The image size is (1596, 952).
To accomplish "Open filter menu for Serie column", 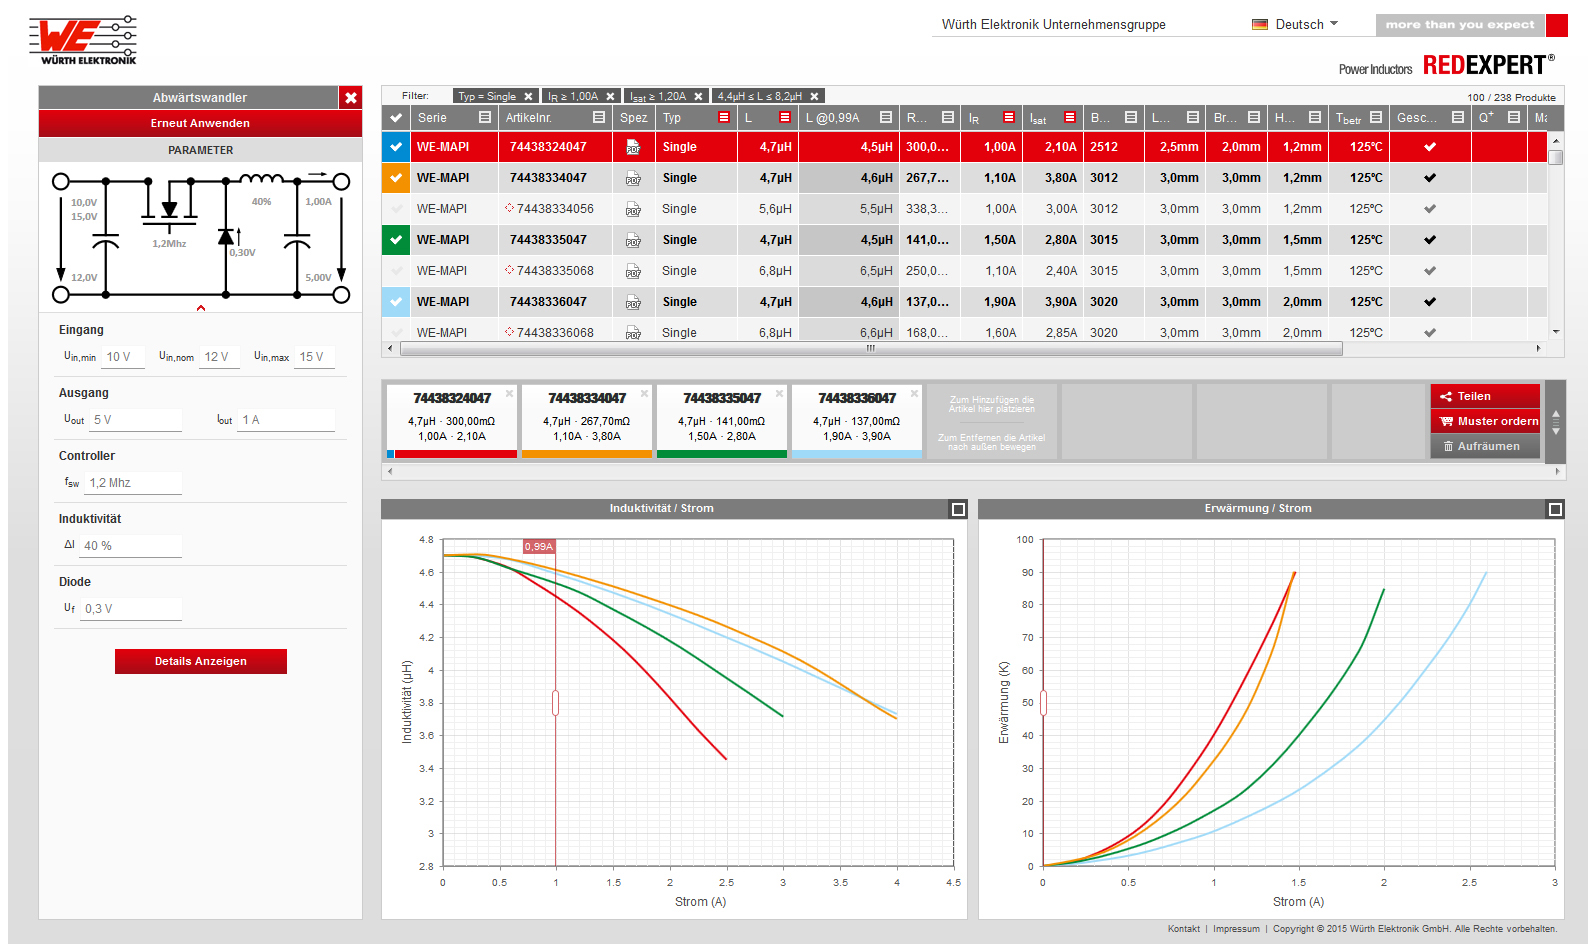I will [485, 118].
